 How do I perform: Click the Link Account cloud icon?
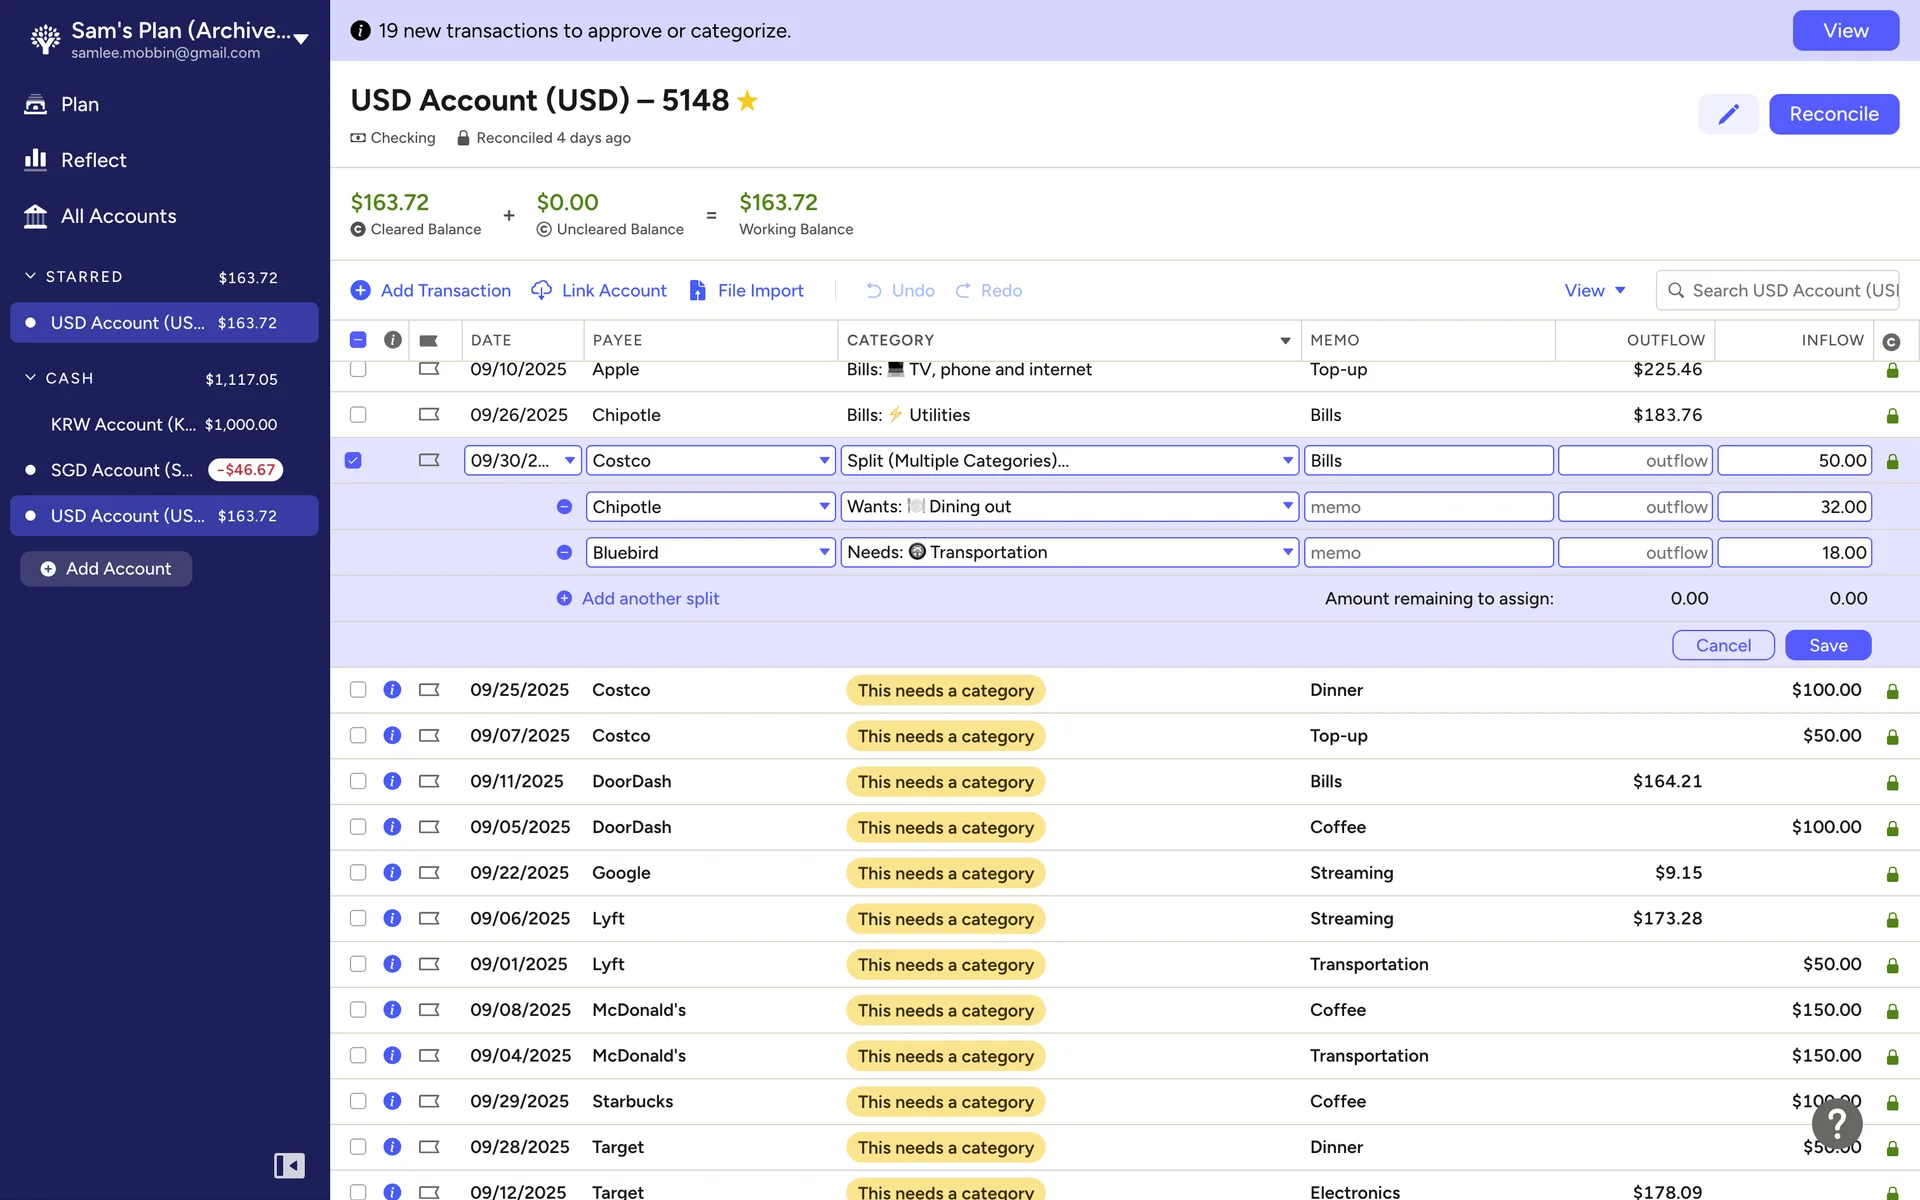(x=541, y=290)
